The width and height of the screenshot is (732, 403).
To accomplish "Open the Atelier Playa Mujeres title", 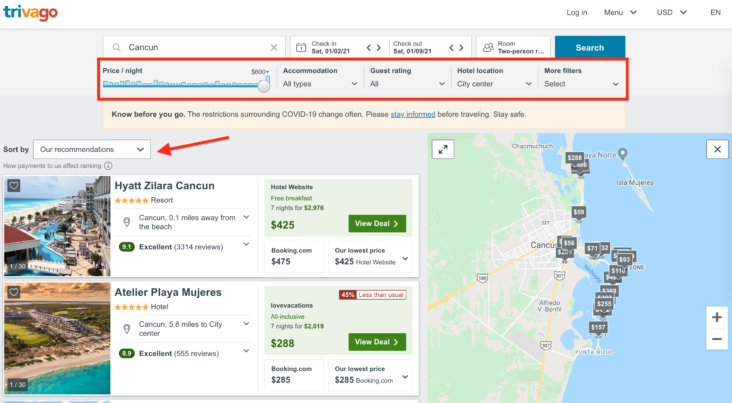I will (168, 292).
